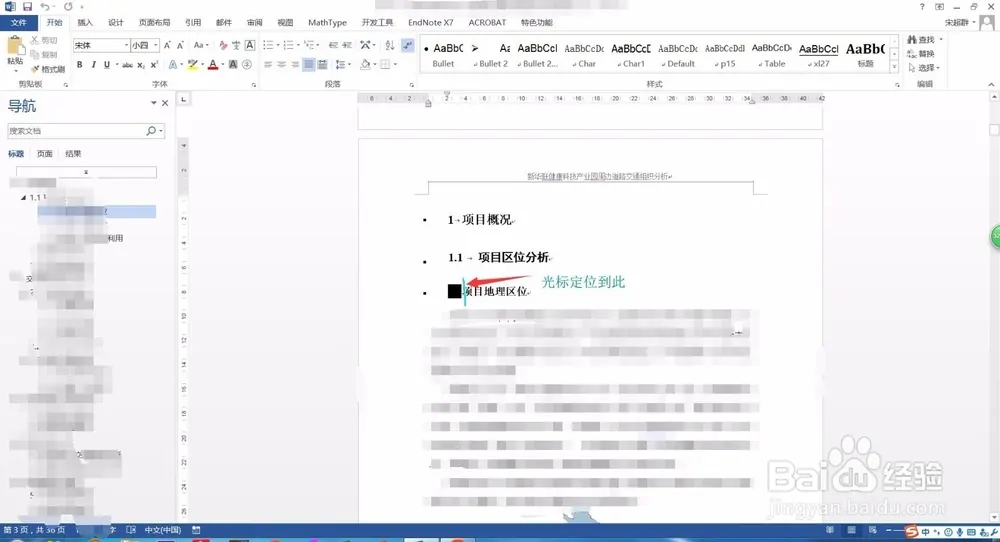
Task: Toggle character shading button
Action: click(233, 64)
